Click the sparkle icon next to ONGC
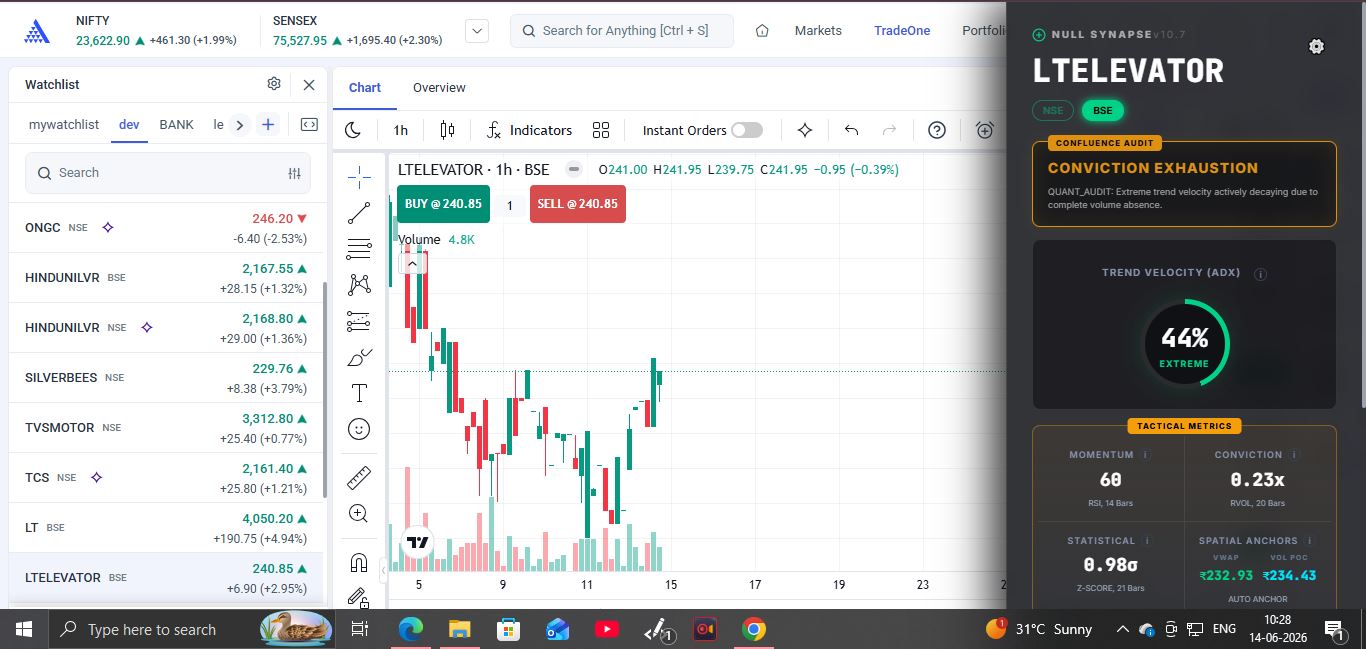The image size is (1366, 649). [x=108, y=227]
